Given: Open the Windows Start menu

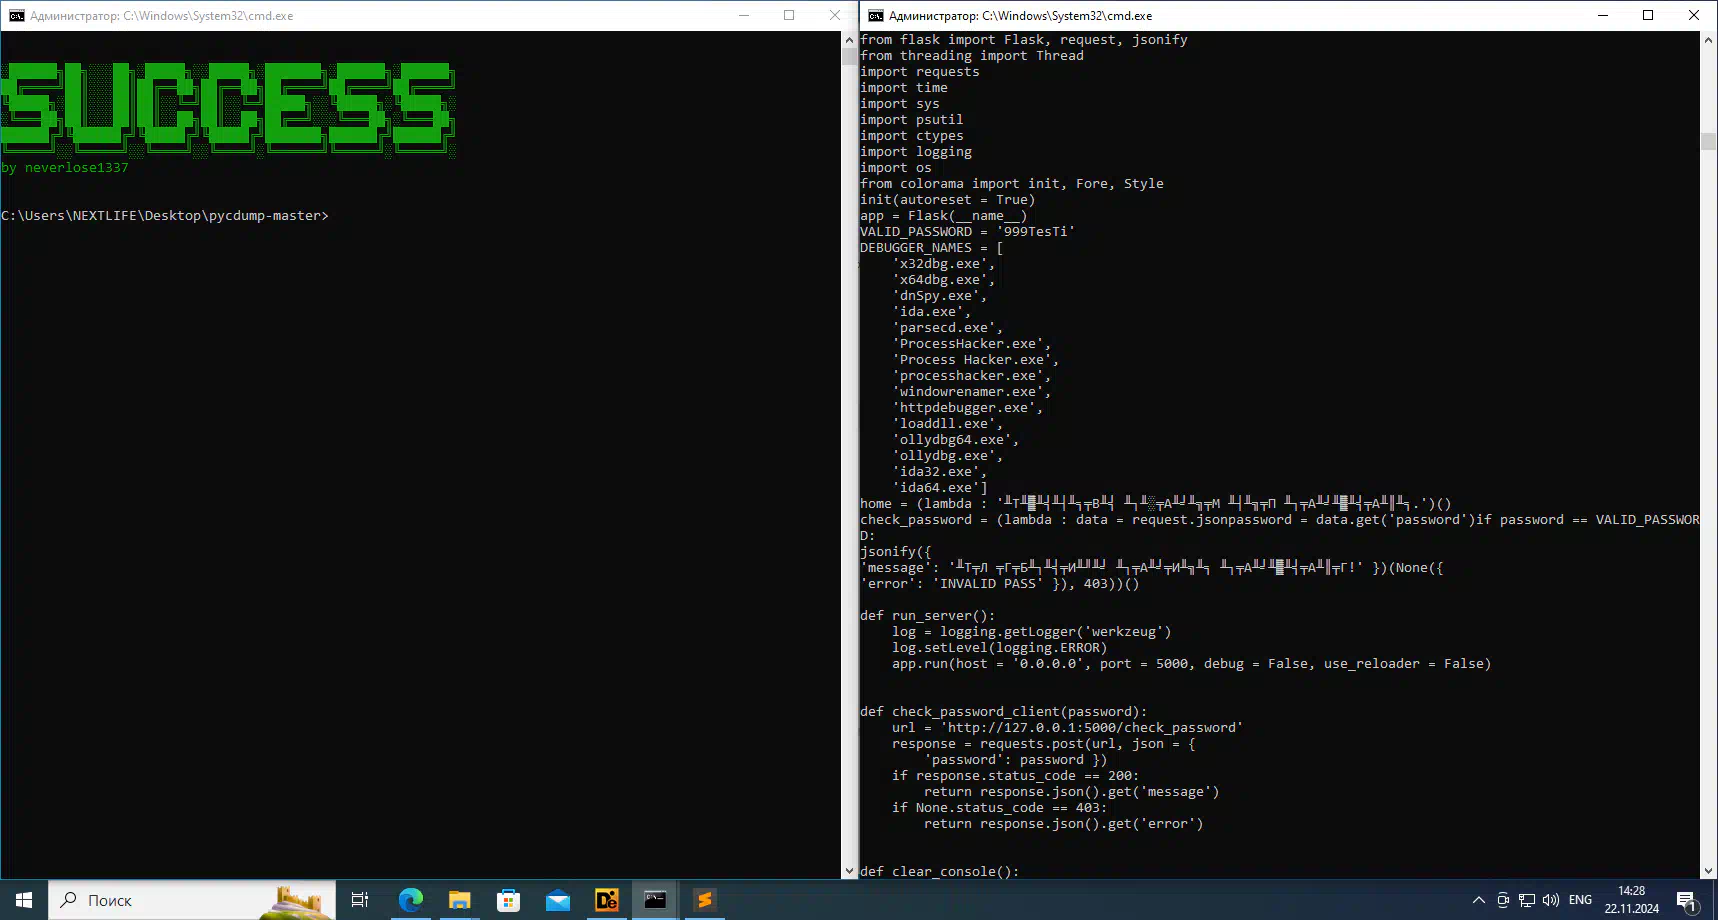Looking at the screenshot, I should tap(24, 900).
